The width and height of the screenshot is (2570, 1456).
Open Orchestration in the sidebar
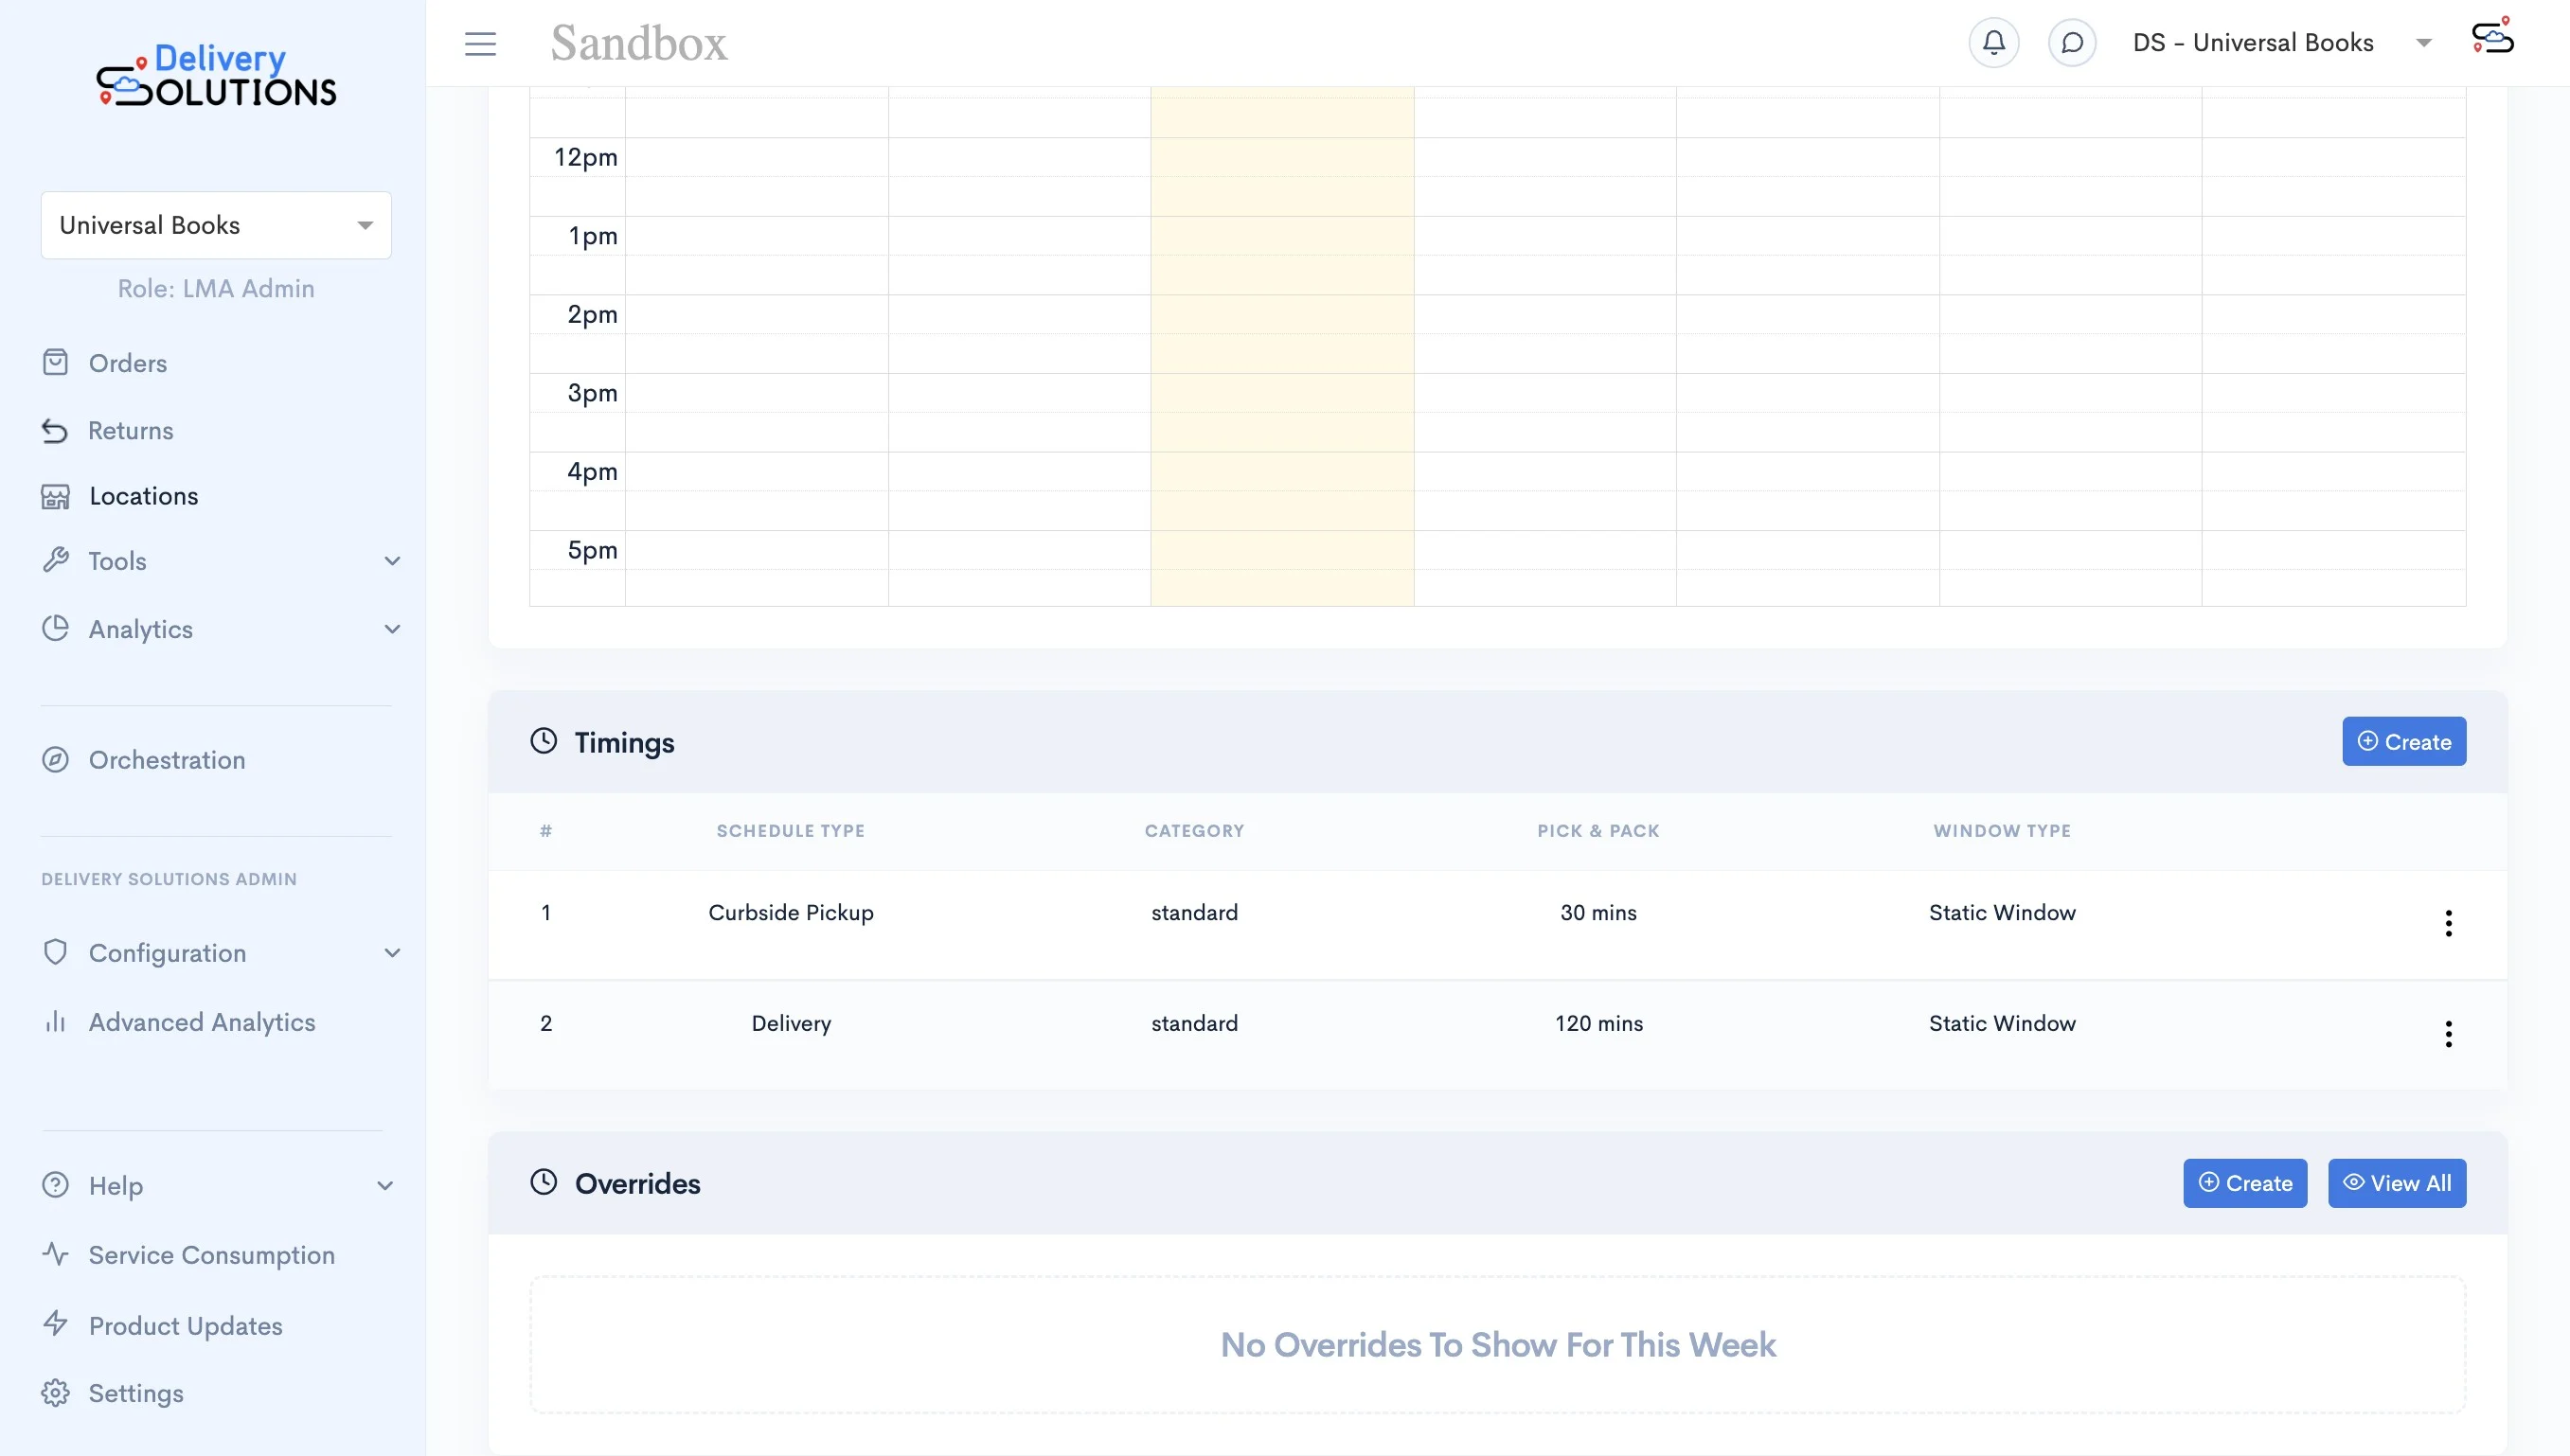[x=166, y=760]
